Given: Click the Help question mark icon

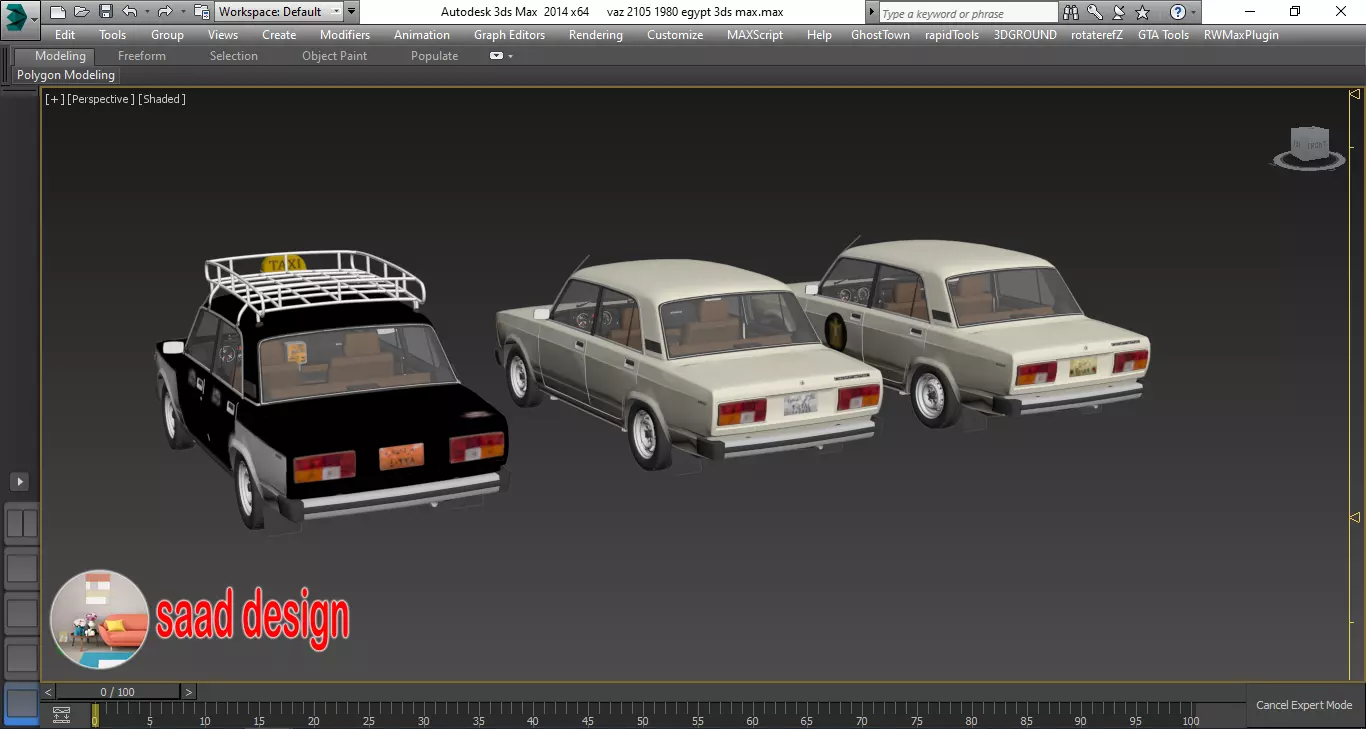Looking at the screenshot, I should pos(1178,12).
